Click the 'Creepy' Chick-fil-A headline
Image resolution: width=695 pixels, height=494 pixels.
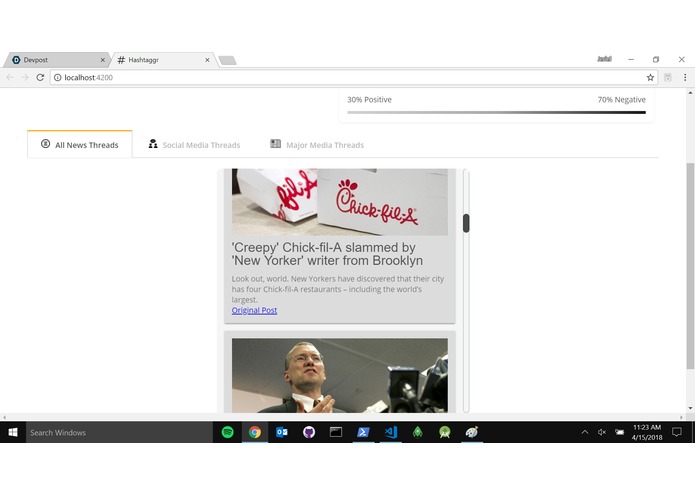(327, 254)
